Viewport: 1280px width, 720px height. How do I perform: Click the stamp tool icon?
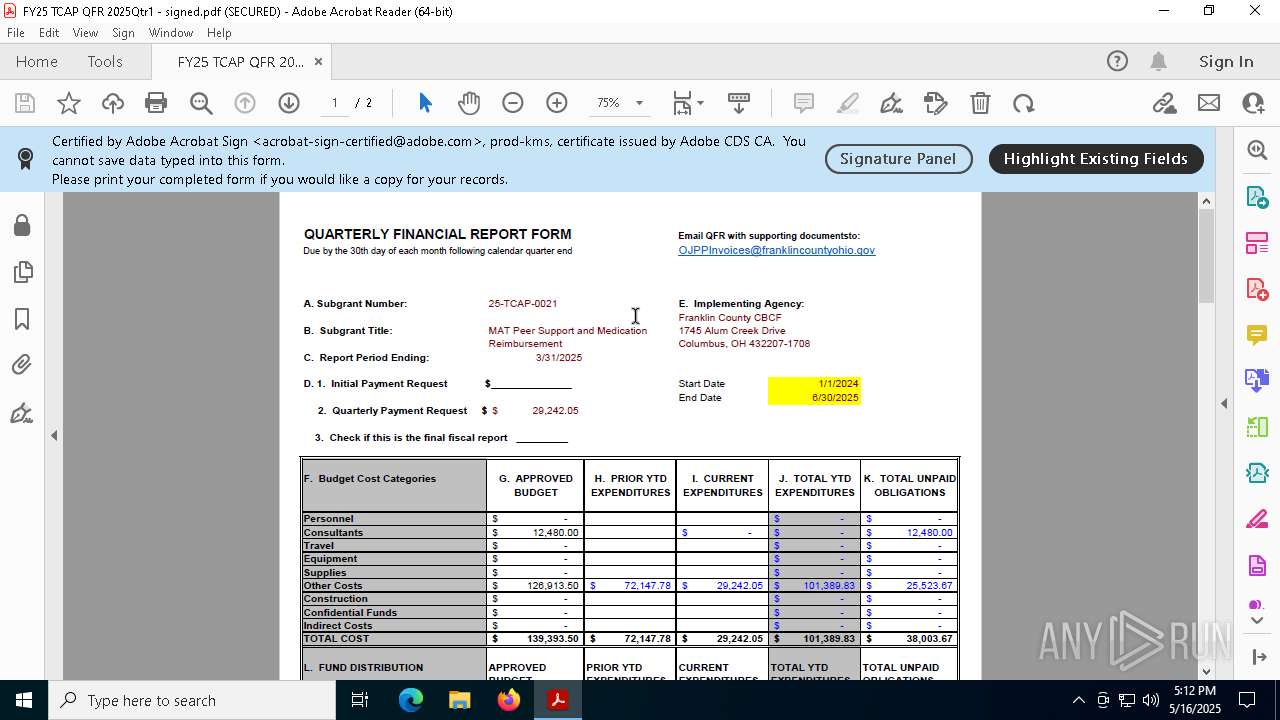point(936,103)
